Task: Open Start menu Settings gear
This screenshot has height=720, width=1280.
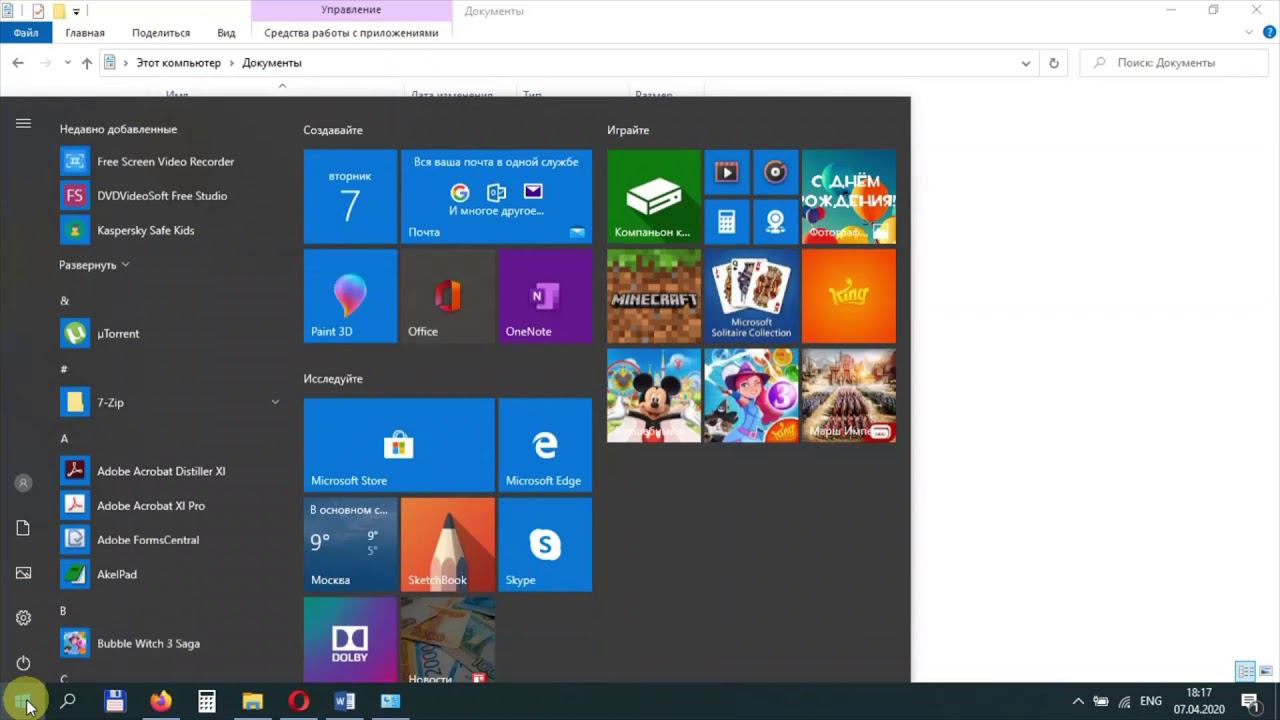Action: 23,618
